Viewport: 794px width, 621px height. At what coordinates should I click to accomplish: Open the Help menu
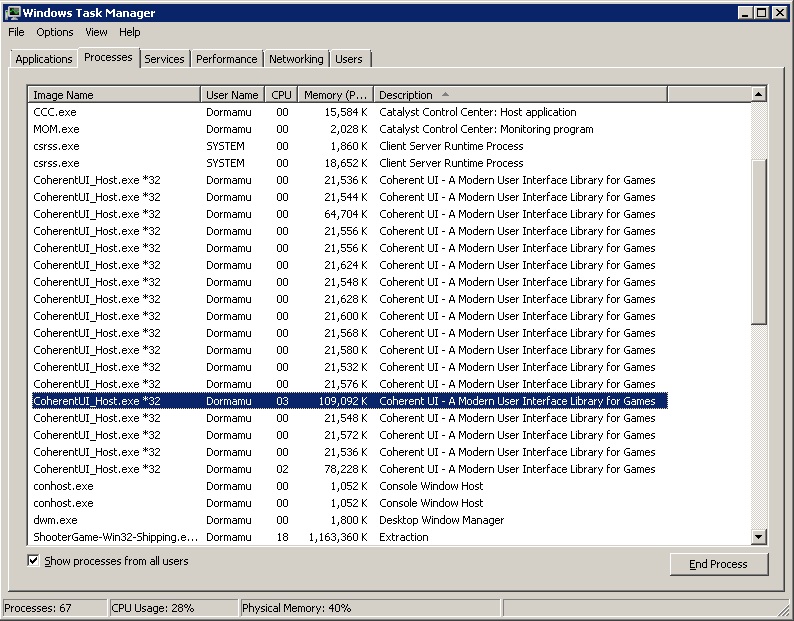(x=130, y=32)
